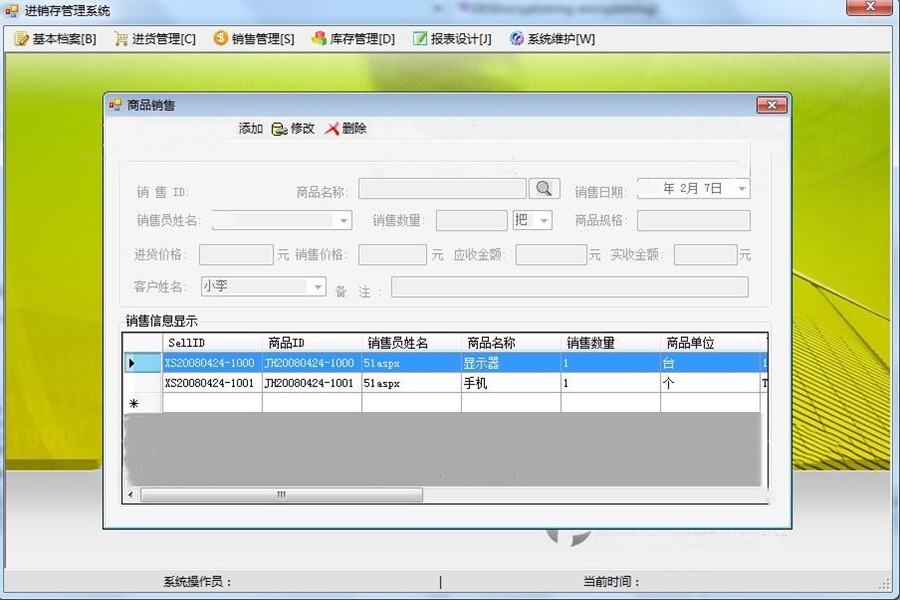Open the 系统维护[W] menu
This screenshot has height=600, width=900.
(552, 39)
